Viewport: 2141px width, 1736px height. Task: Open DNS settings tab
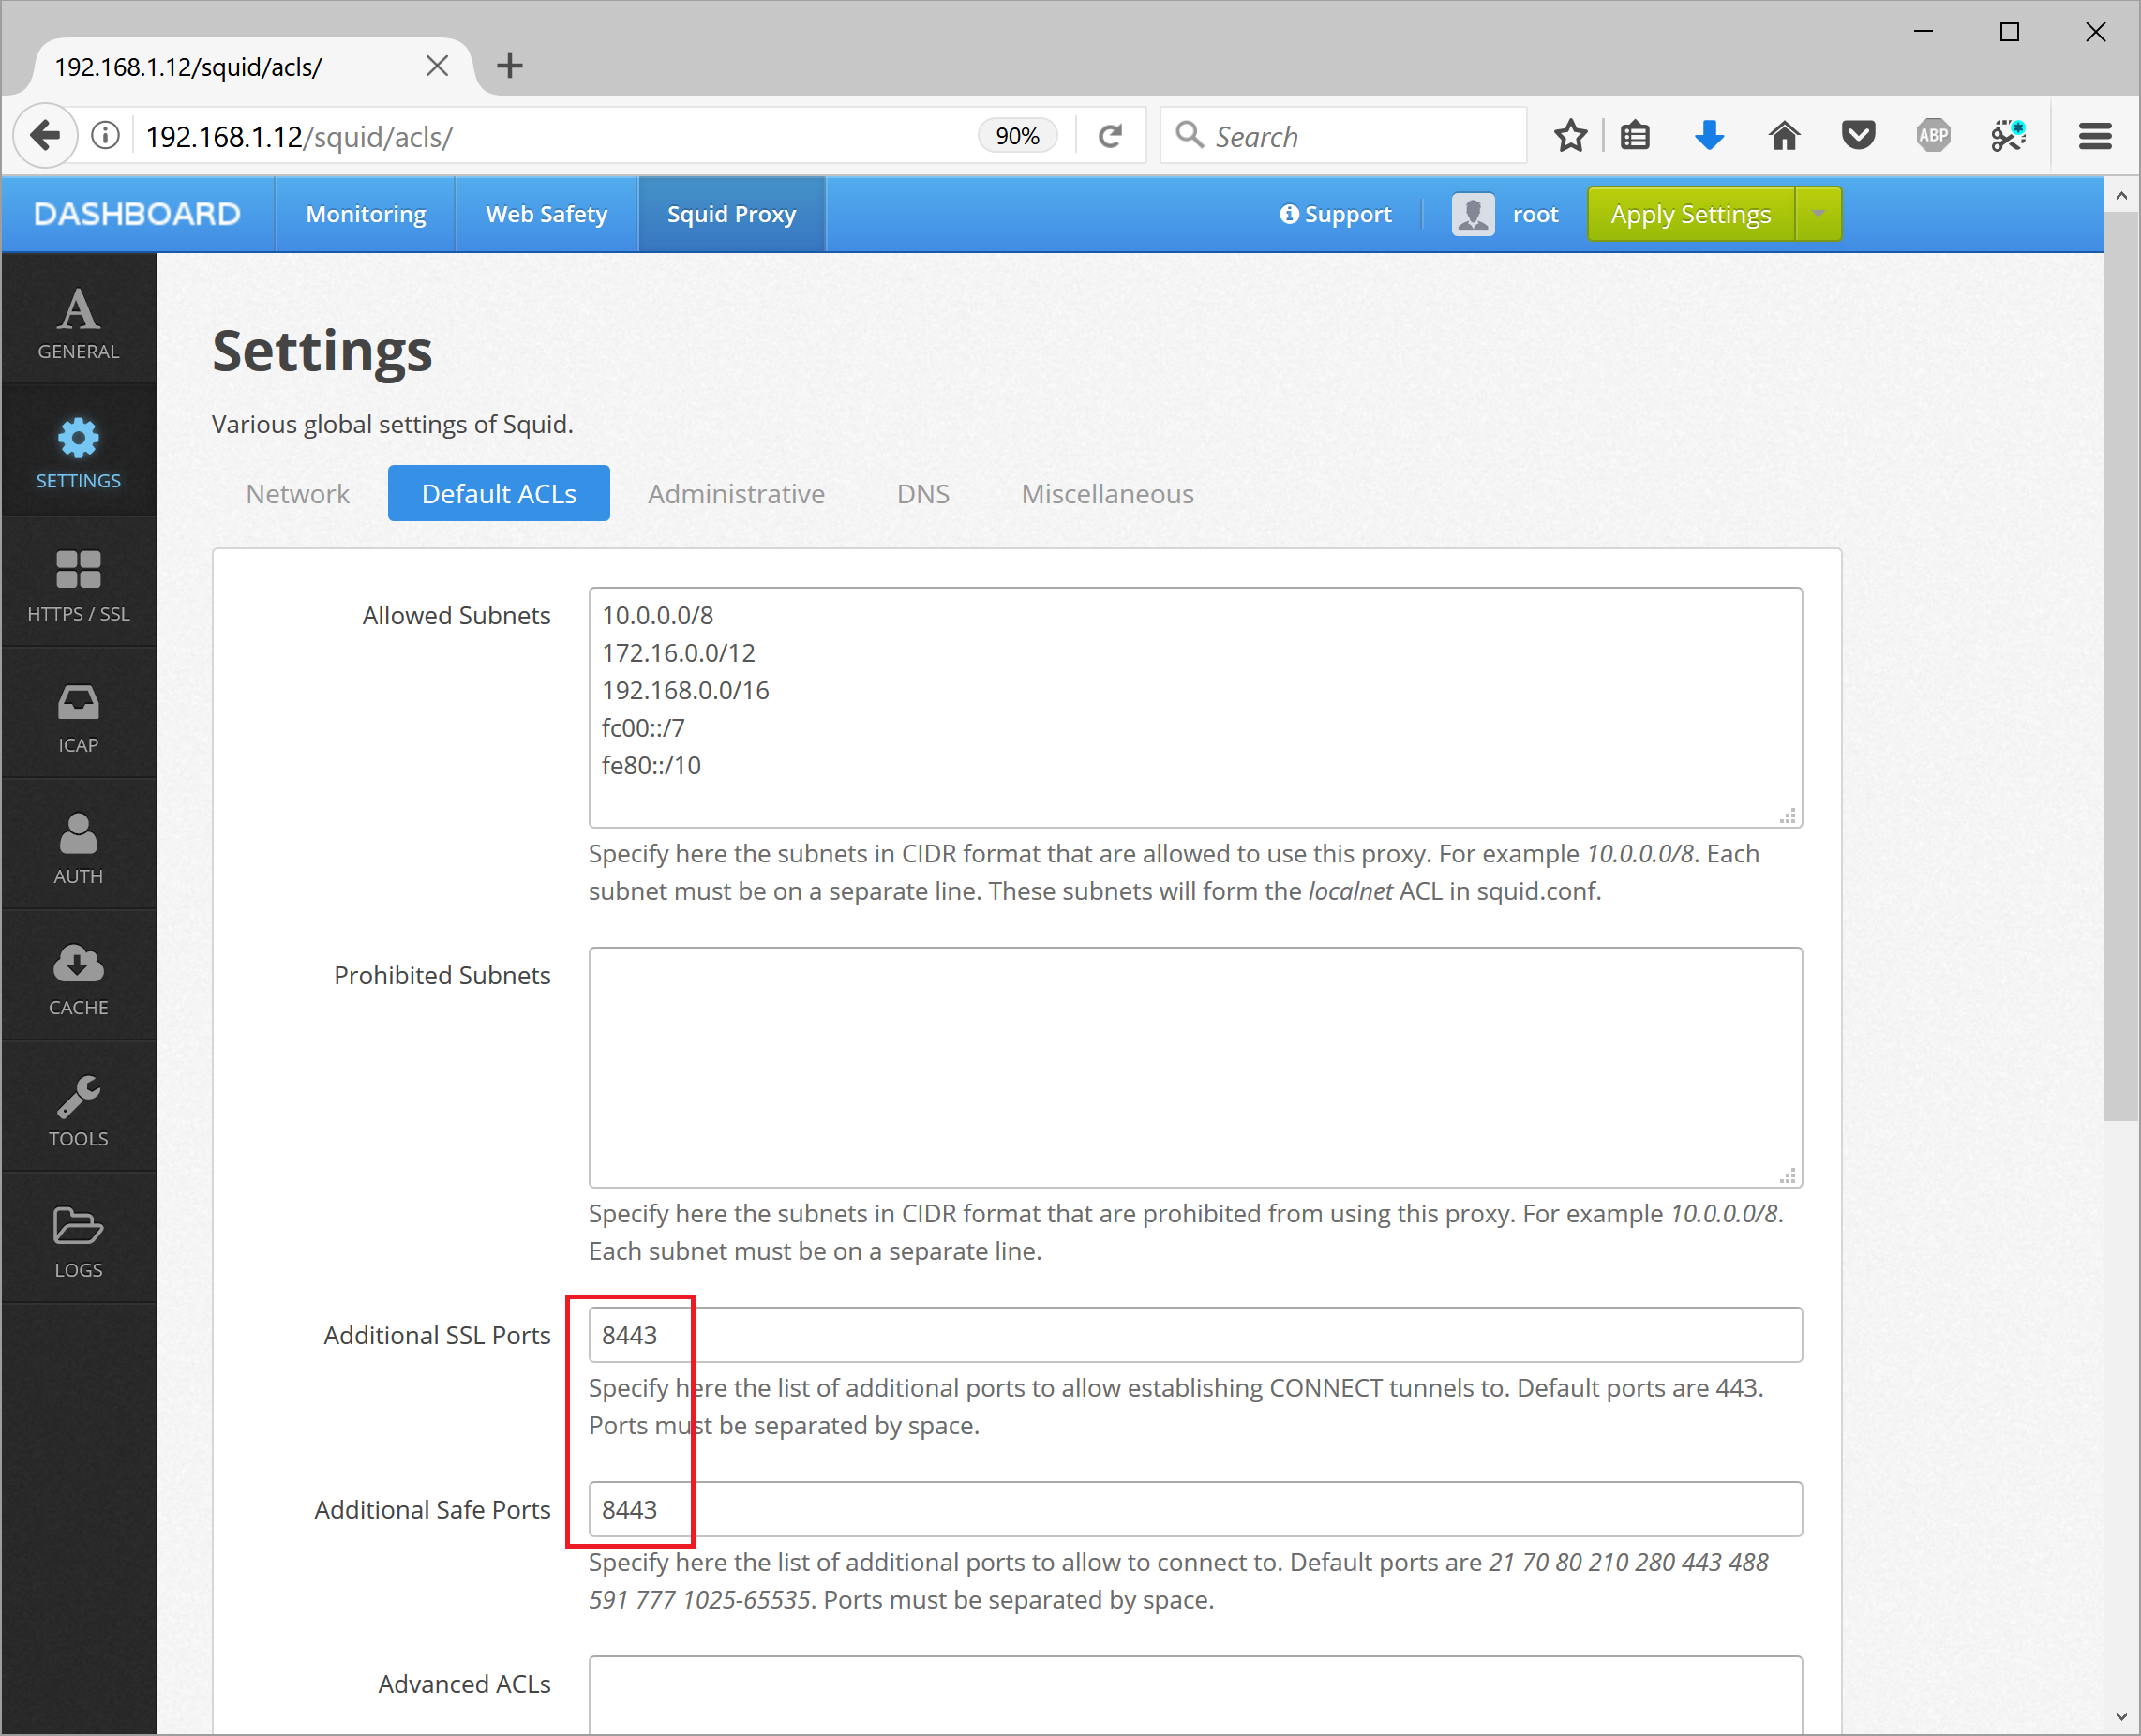922,494
